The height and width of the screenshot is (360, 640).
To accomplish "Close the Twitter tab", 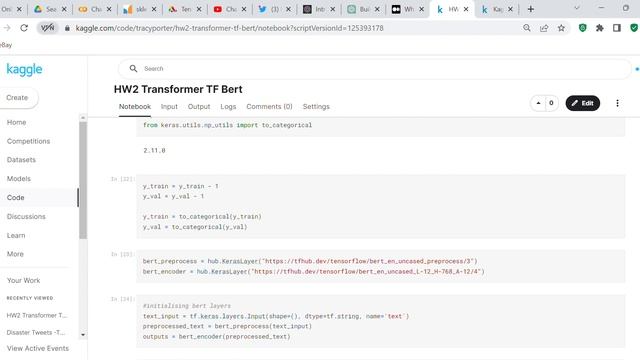I will [288, 9].
